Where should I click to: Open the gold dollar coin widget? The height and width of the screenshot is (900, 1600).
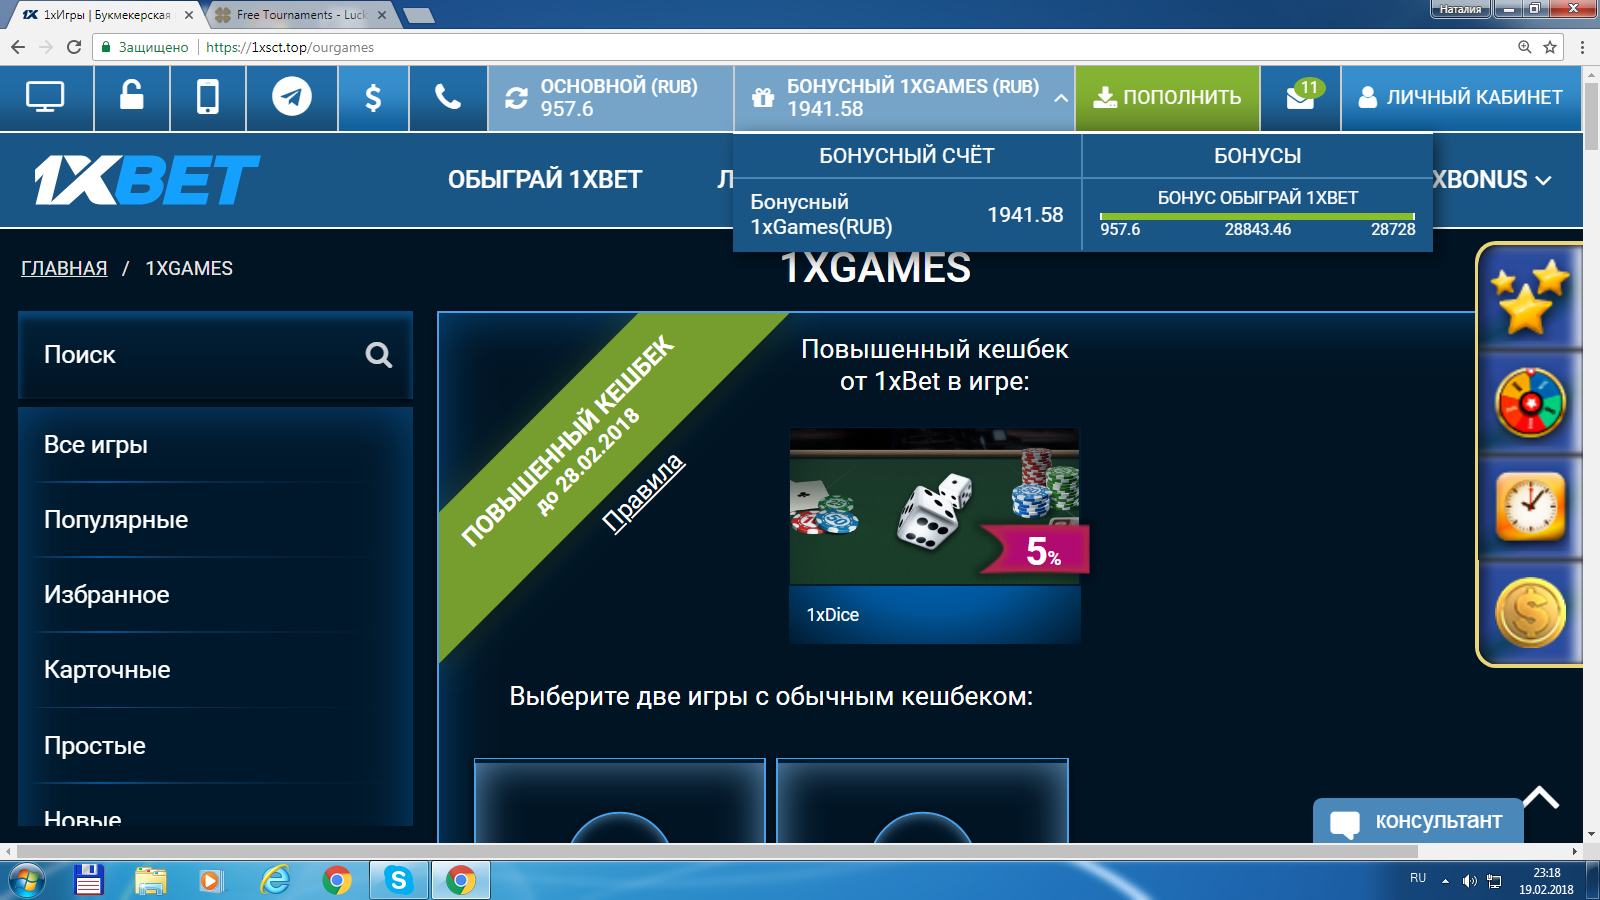point(1530,612)
